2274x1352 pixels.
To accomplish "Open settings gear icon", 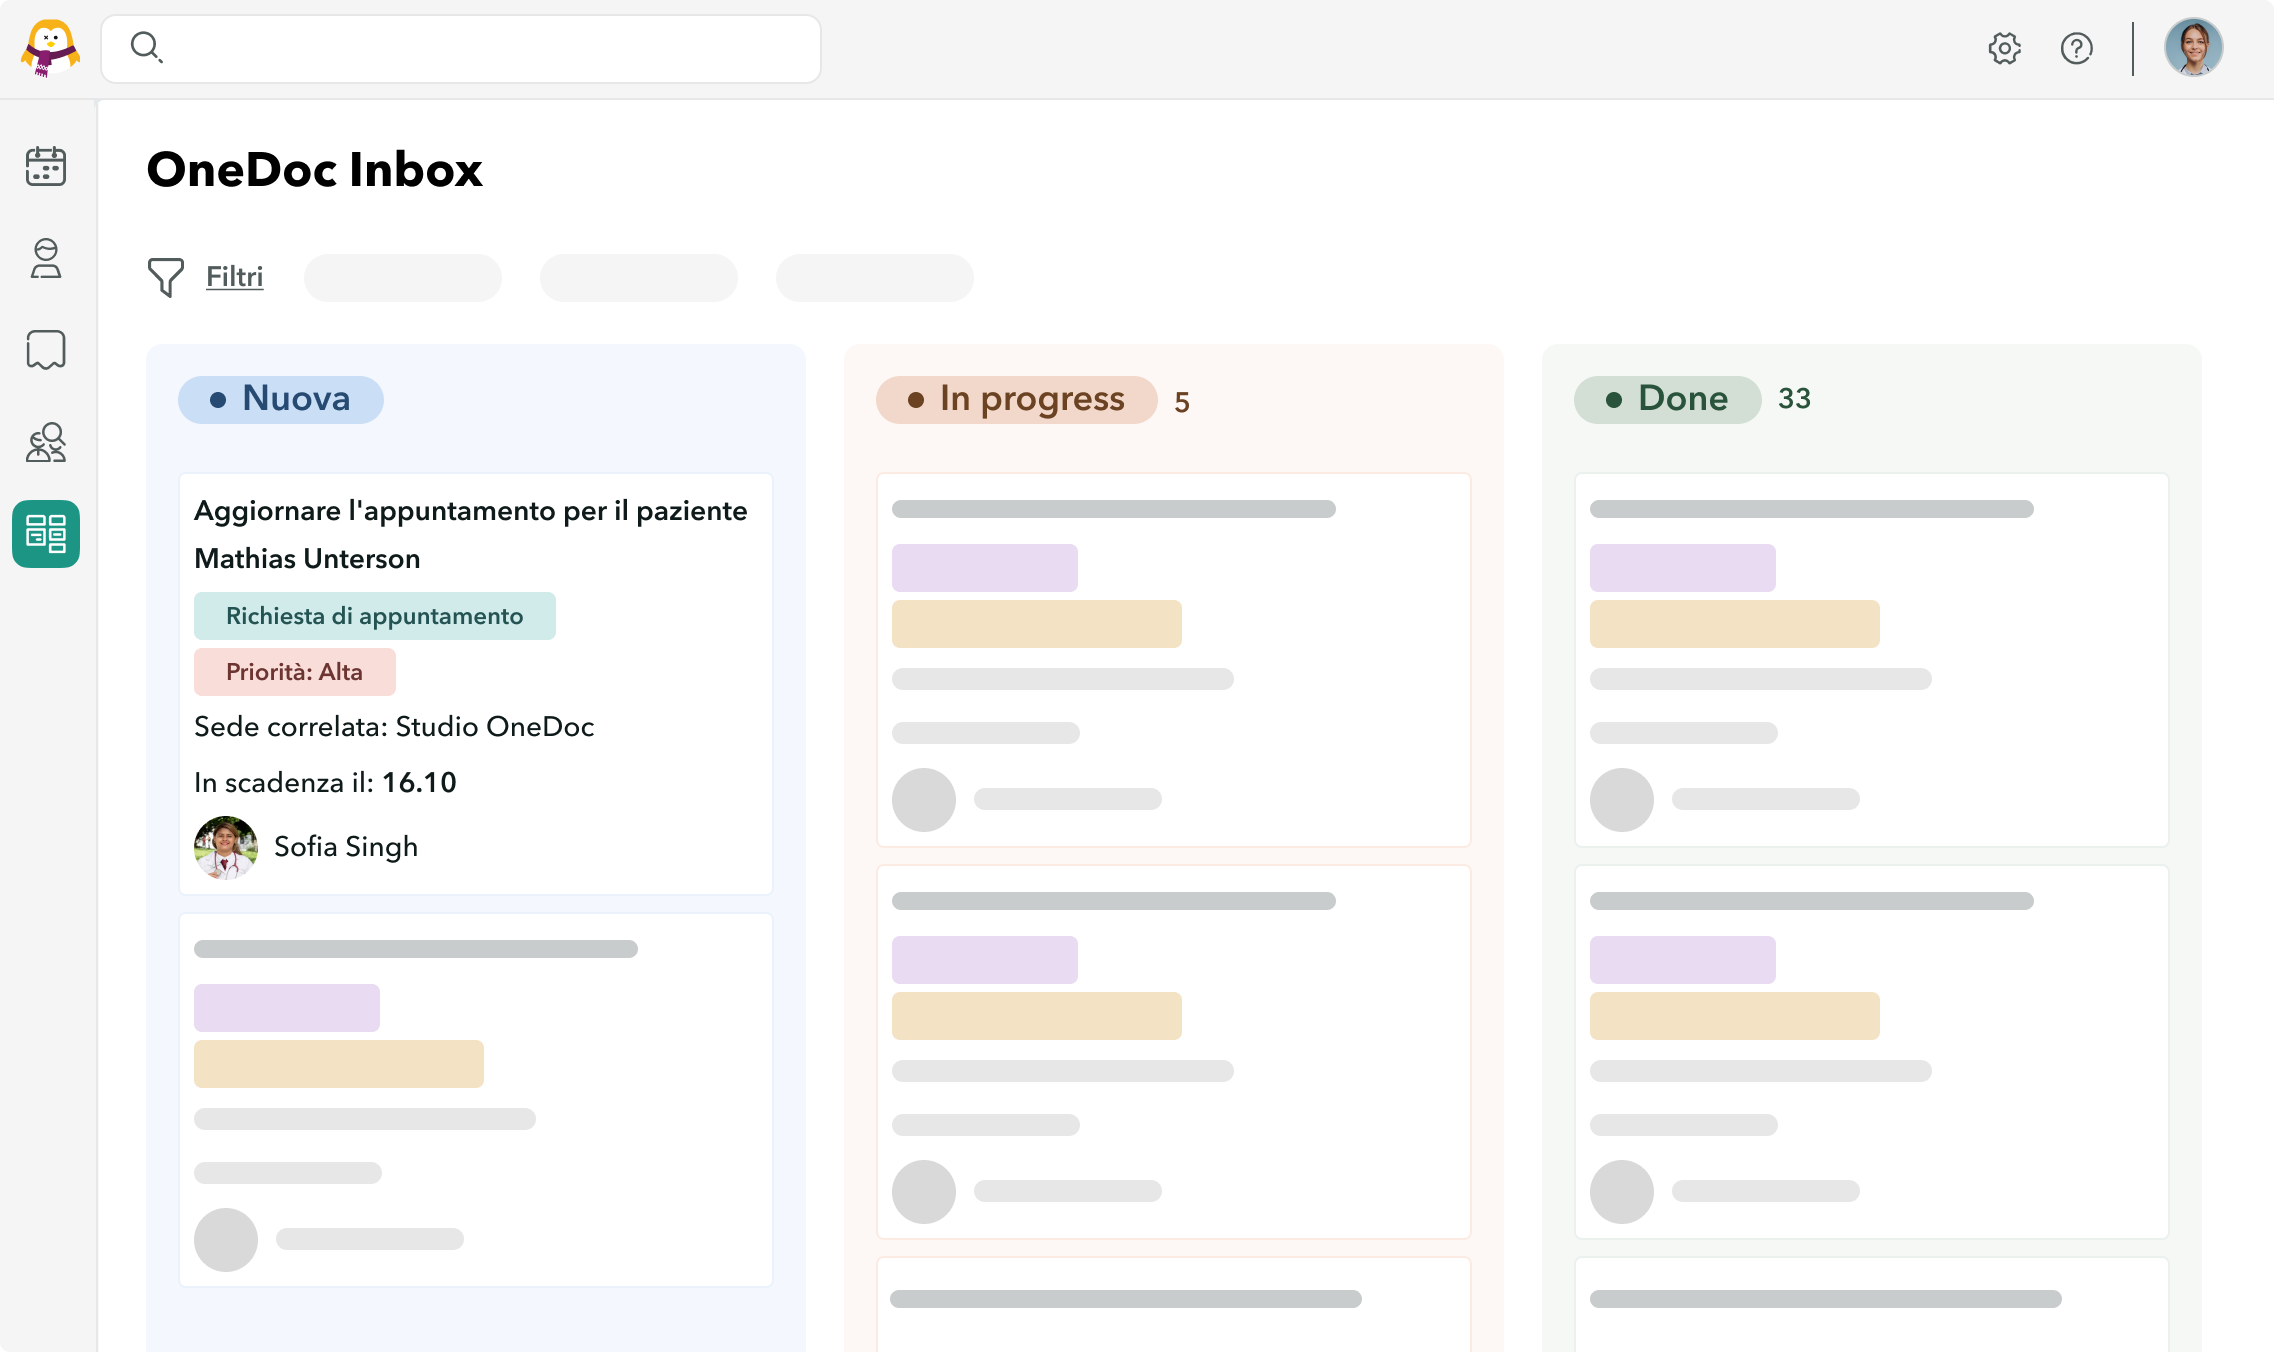I will point(2004,48).
